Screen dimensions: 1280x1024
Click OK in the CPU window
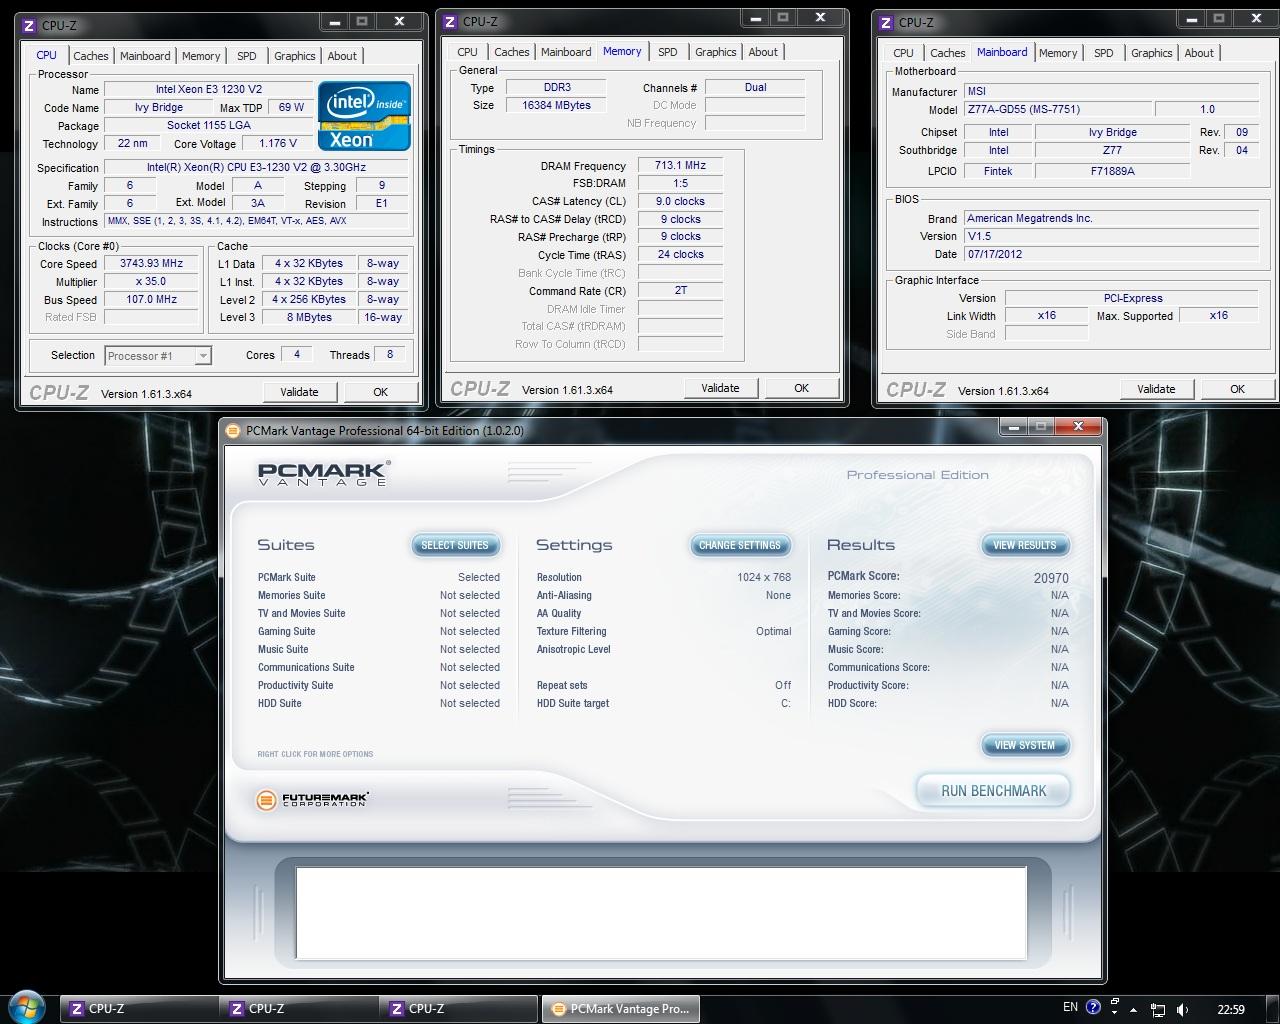coord(380,392)
